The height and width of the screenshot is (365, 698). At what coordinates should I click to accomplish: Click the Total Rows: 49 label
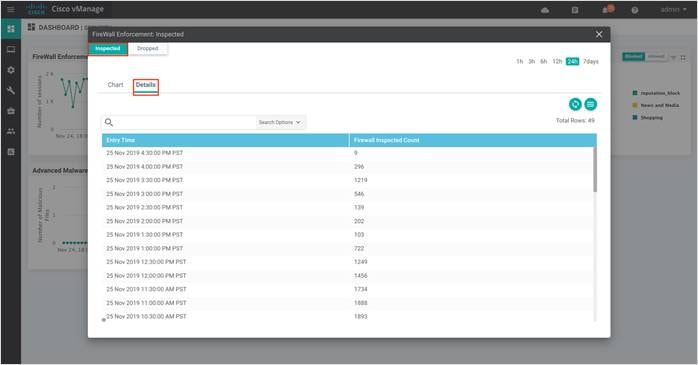click(575, 121)
